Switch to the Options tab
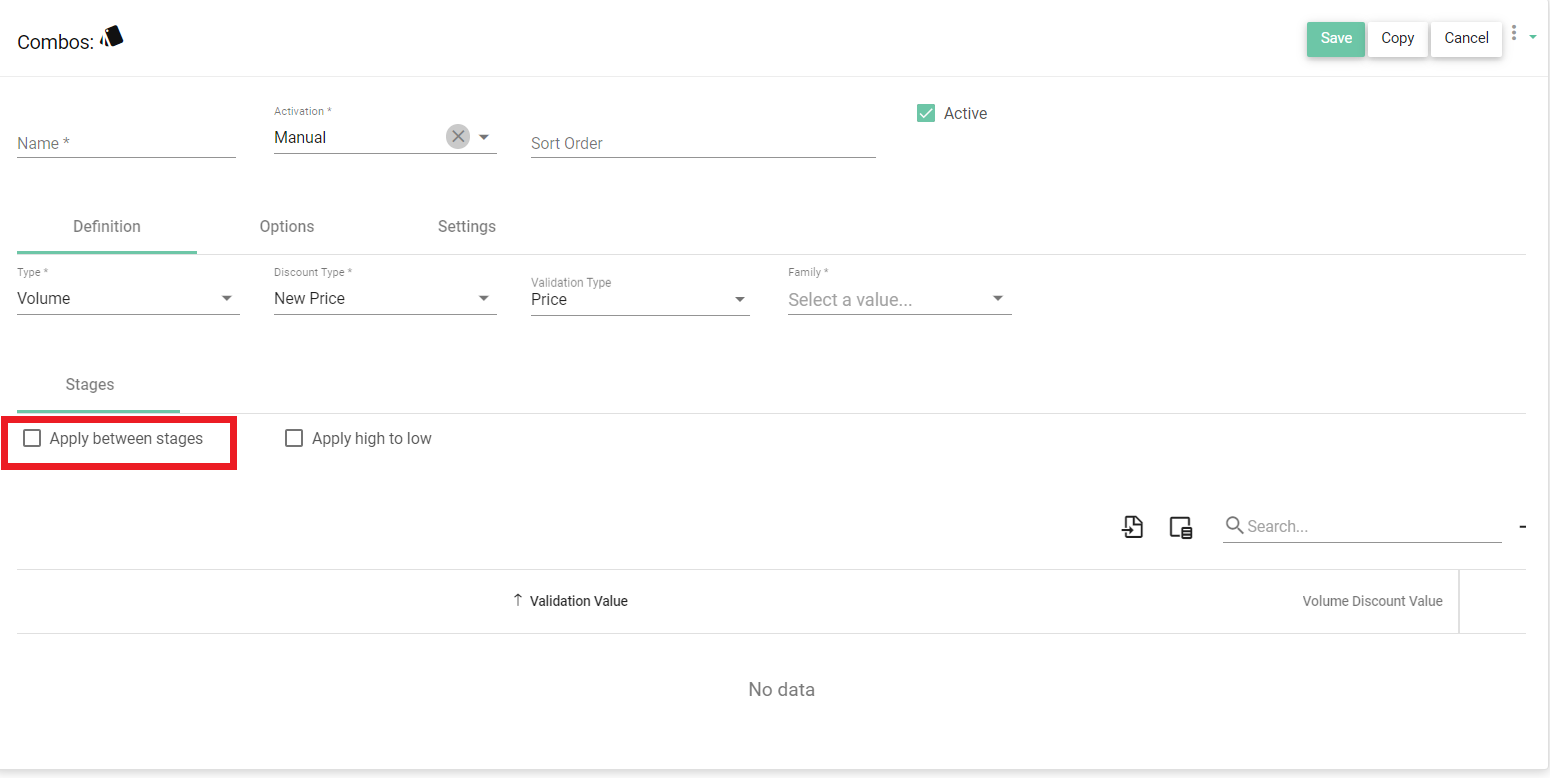Screen dimensions: 1550x778 click(x=287, y=226)
